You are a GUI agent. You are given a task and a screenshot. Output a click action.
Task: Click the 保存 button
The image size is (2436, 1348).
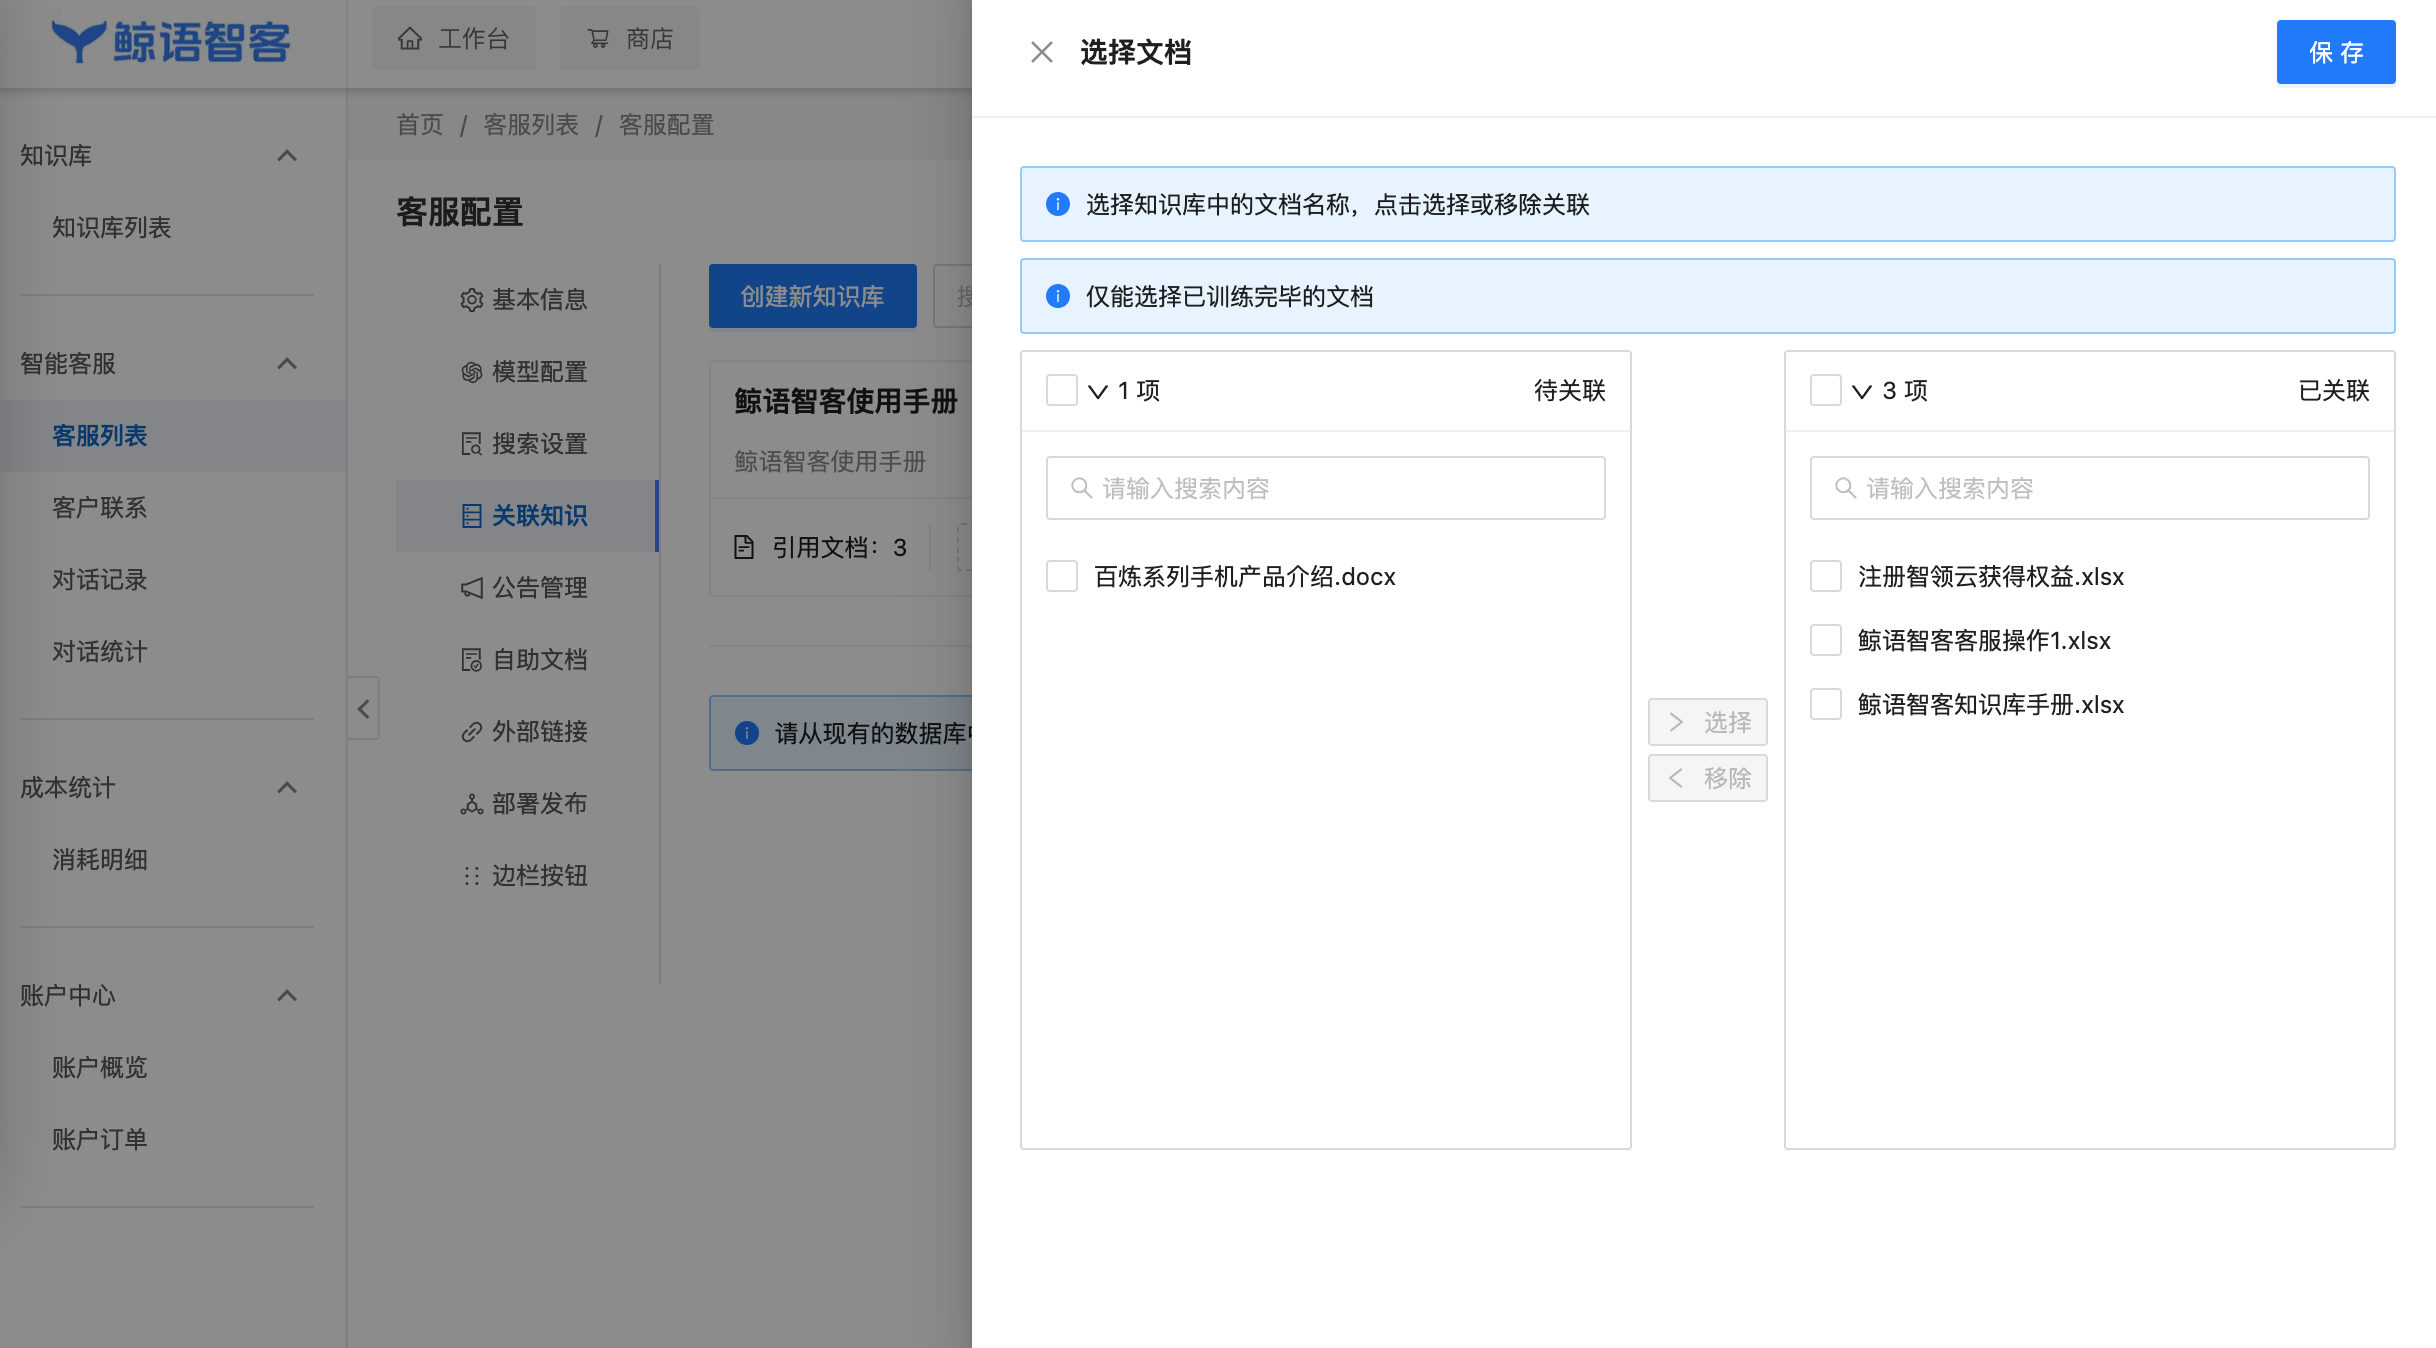coord(2335,52)
